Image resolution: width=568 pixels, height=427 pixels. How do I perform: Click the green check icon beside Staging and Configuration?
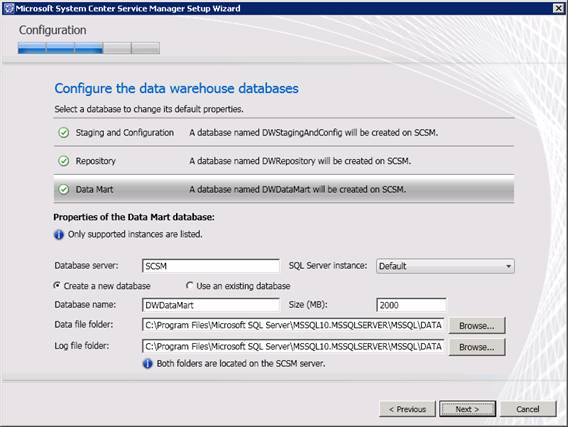pos(64,133)
